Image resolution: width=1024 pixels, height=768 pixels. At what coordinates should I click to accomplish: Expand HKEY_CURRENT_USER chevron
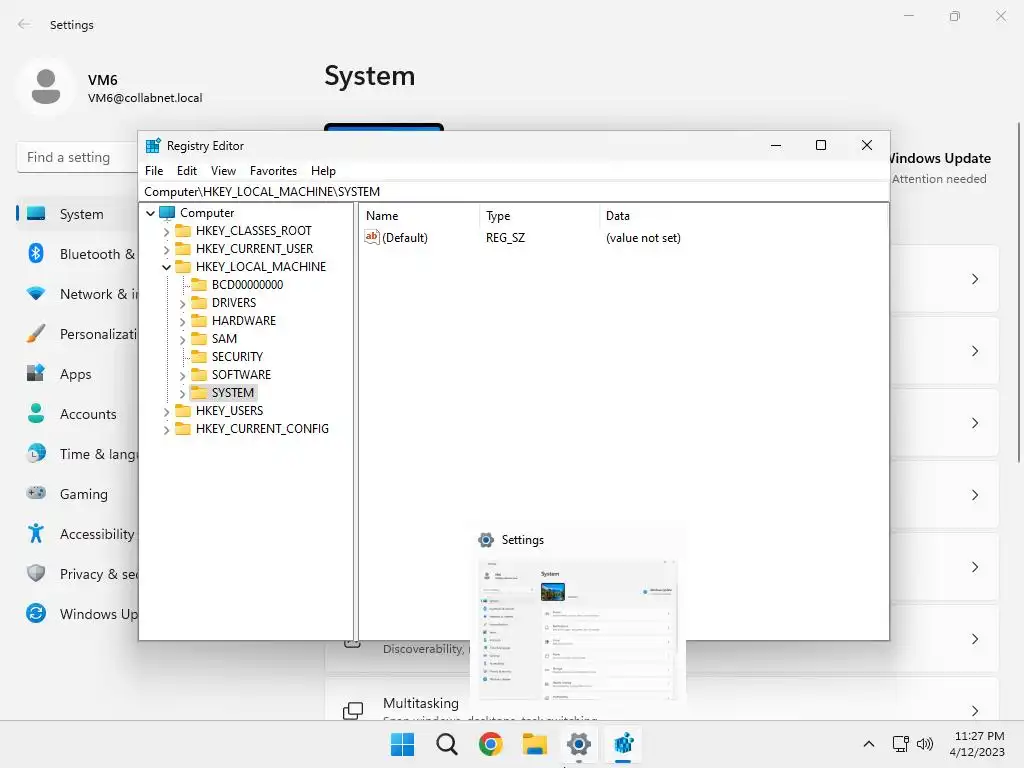pos(166,249)
